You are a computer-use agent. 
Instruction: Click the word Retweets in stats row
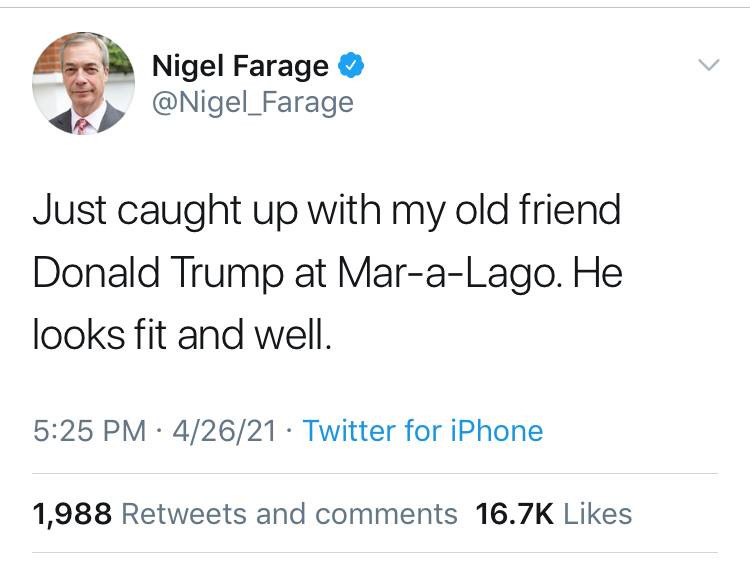click(x=184, y=514)
